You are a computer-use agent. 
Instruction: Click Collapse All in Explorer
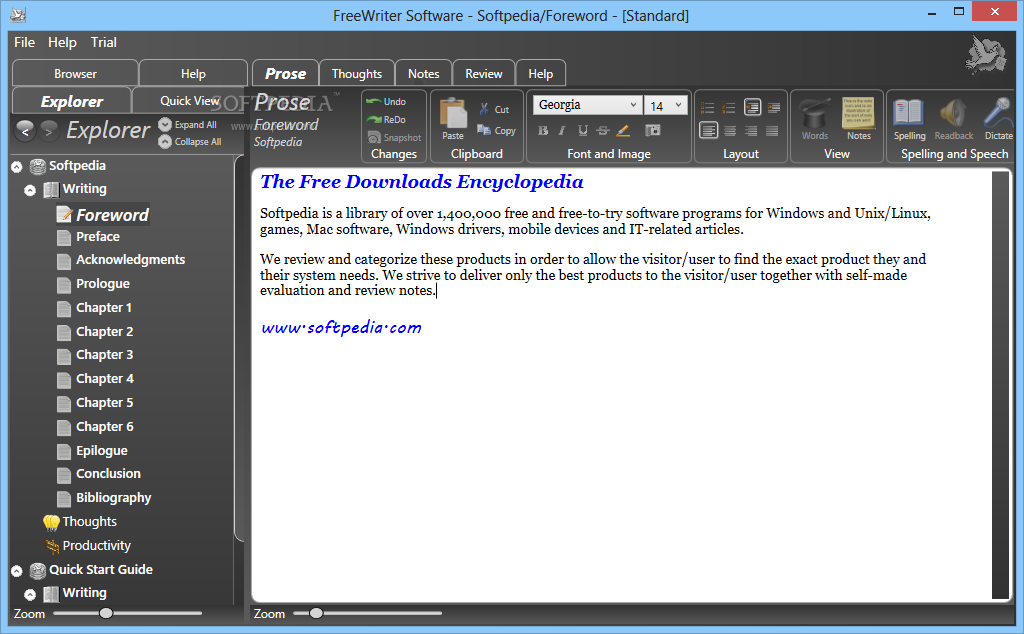(x=190, y=141)
